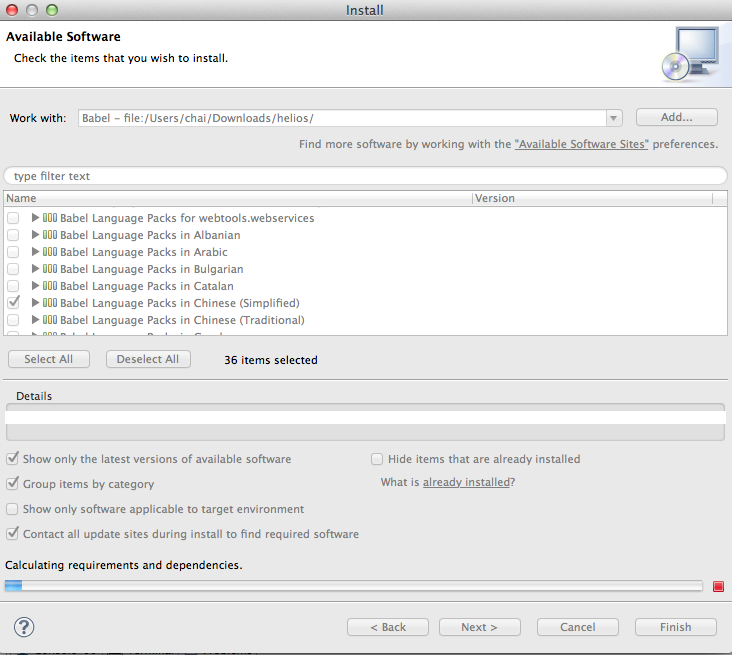732x655 pixels.
Task: Click the Bulgarian language pack category icon
Action: tap(50, 269)
